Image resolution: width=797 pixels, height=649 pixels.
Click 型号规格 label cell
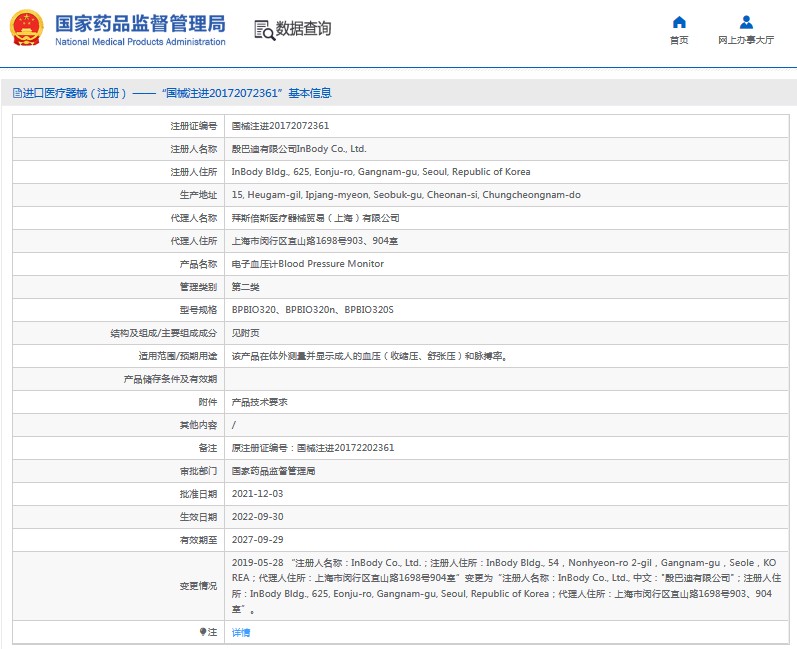coord(198,310)
